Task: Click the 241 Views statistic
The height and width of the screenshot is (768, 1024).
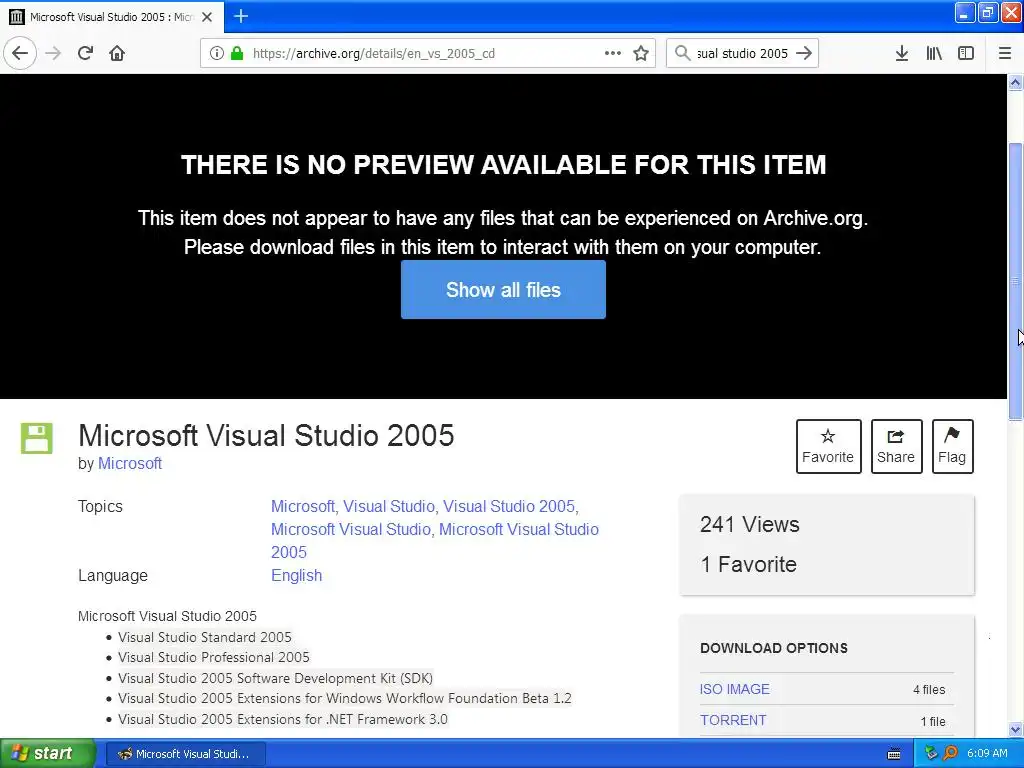Action: (749, 524)
